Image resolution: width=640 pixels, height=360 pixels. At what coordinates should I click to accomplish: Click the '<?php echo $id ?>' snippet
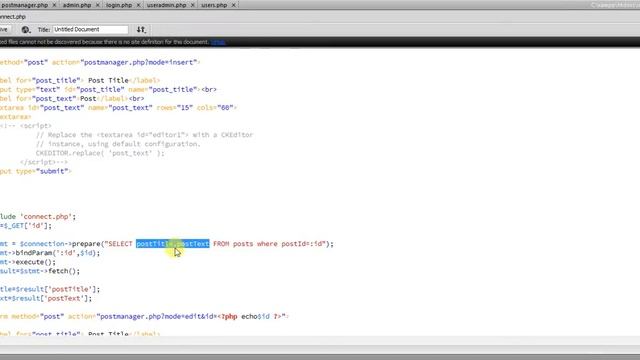point(250,316)
